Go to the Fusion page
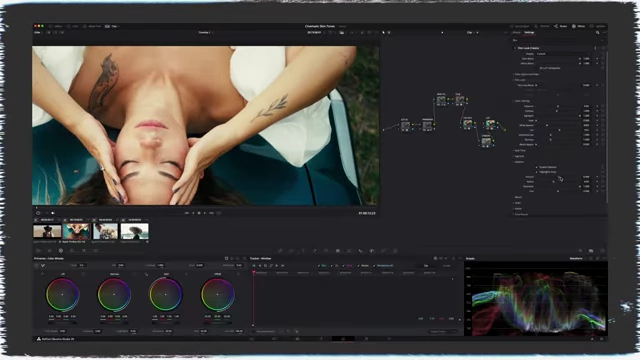This screenshot has width=640, height=360. pyautogui.click(x=320, y=338)
